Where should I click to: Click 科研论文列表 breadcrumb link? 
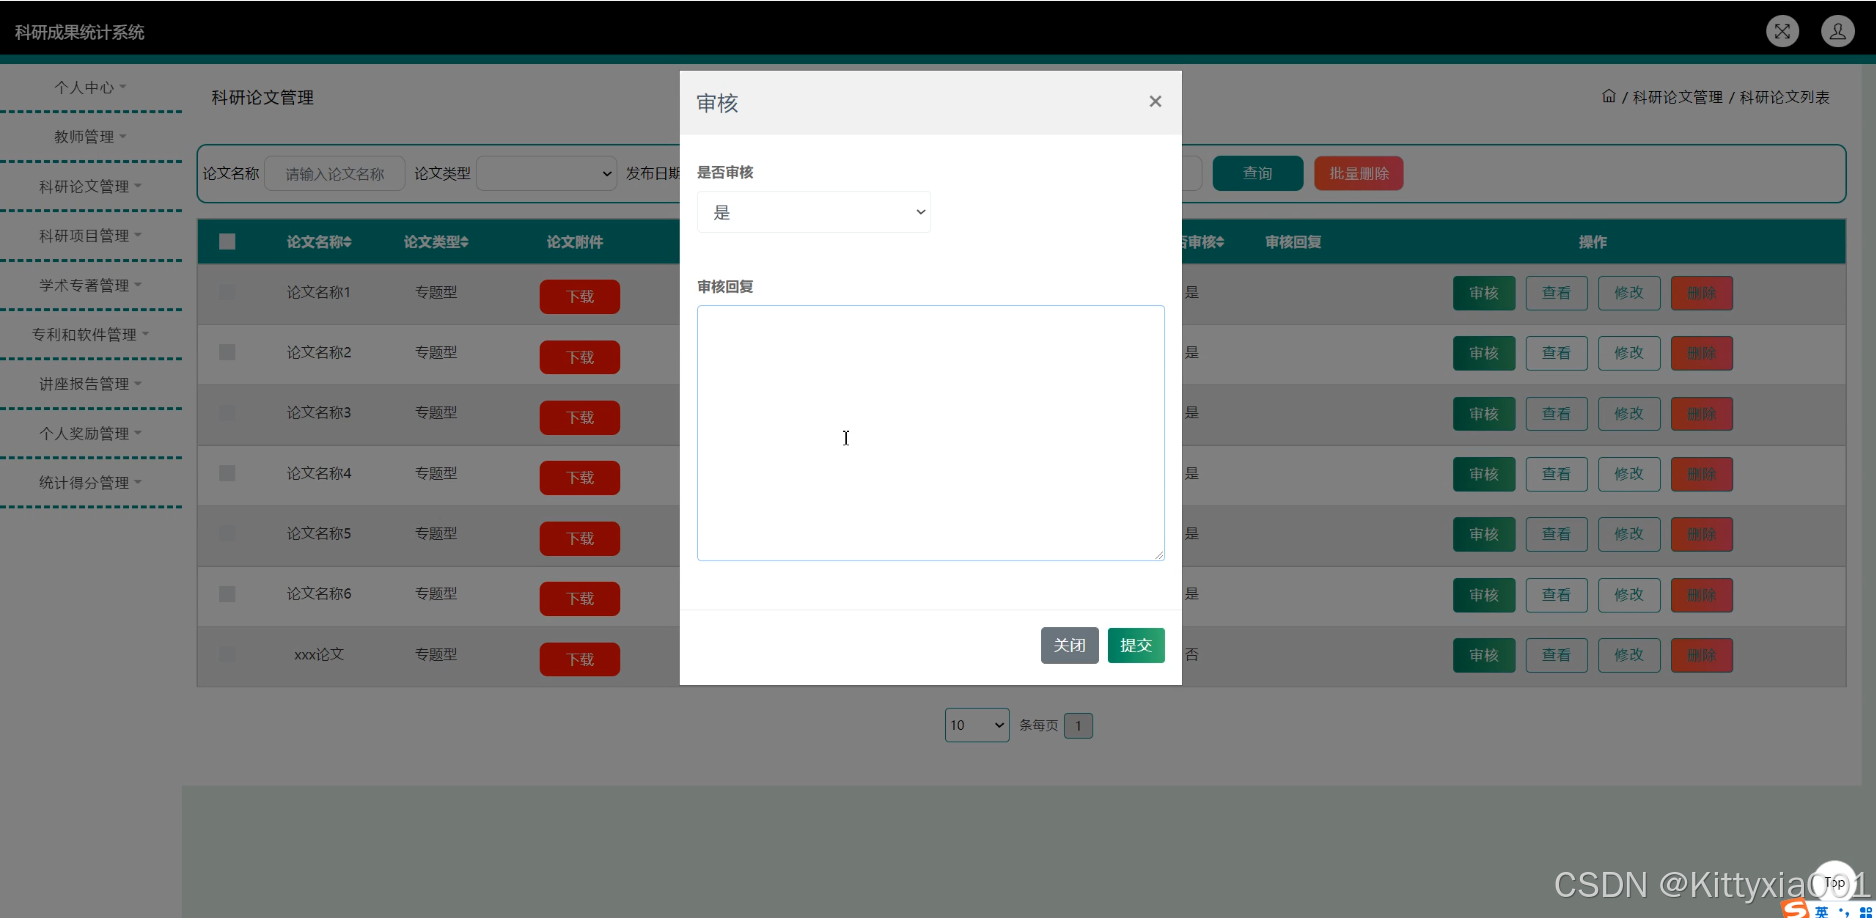(x=1785, y=97)
